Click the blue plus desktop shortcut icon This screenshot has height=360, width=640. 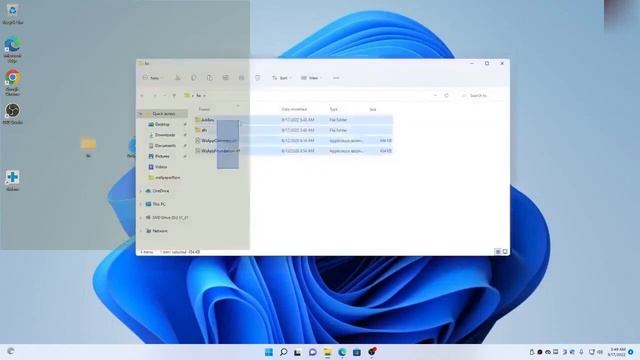tap(13, 180)
